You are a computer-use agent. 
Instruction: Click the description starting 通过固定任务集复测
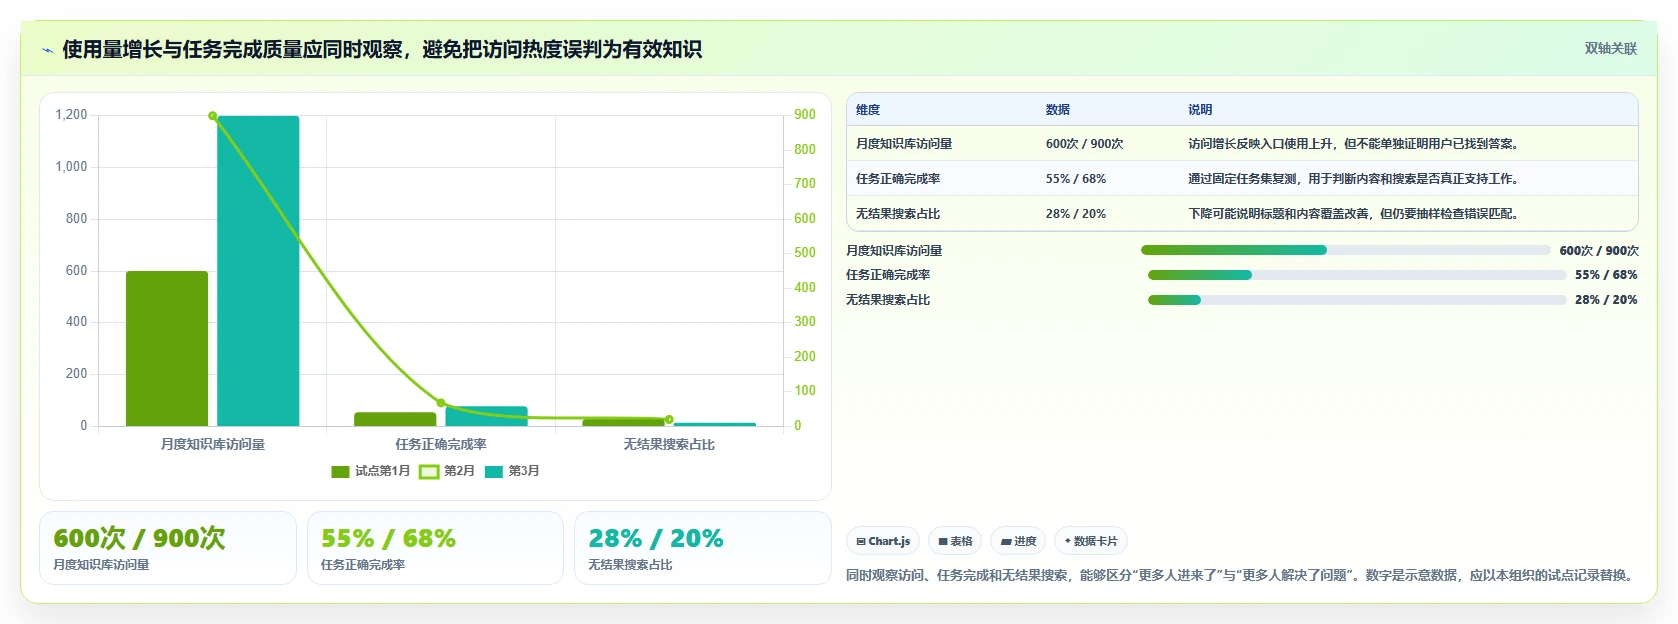click(1356, 179)
